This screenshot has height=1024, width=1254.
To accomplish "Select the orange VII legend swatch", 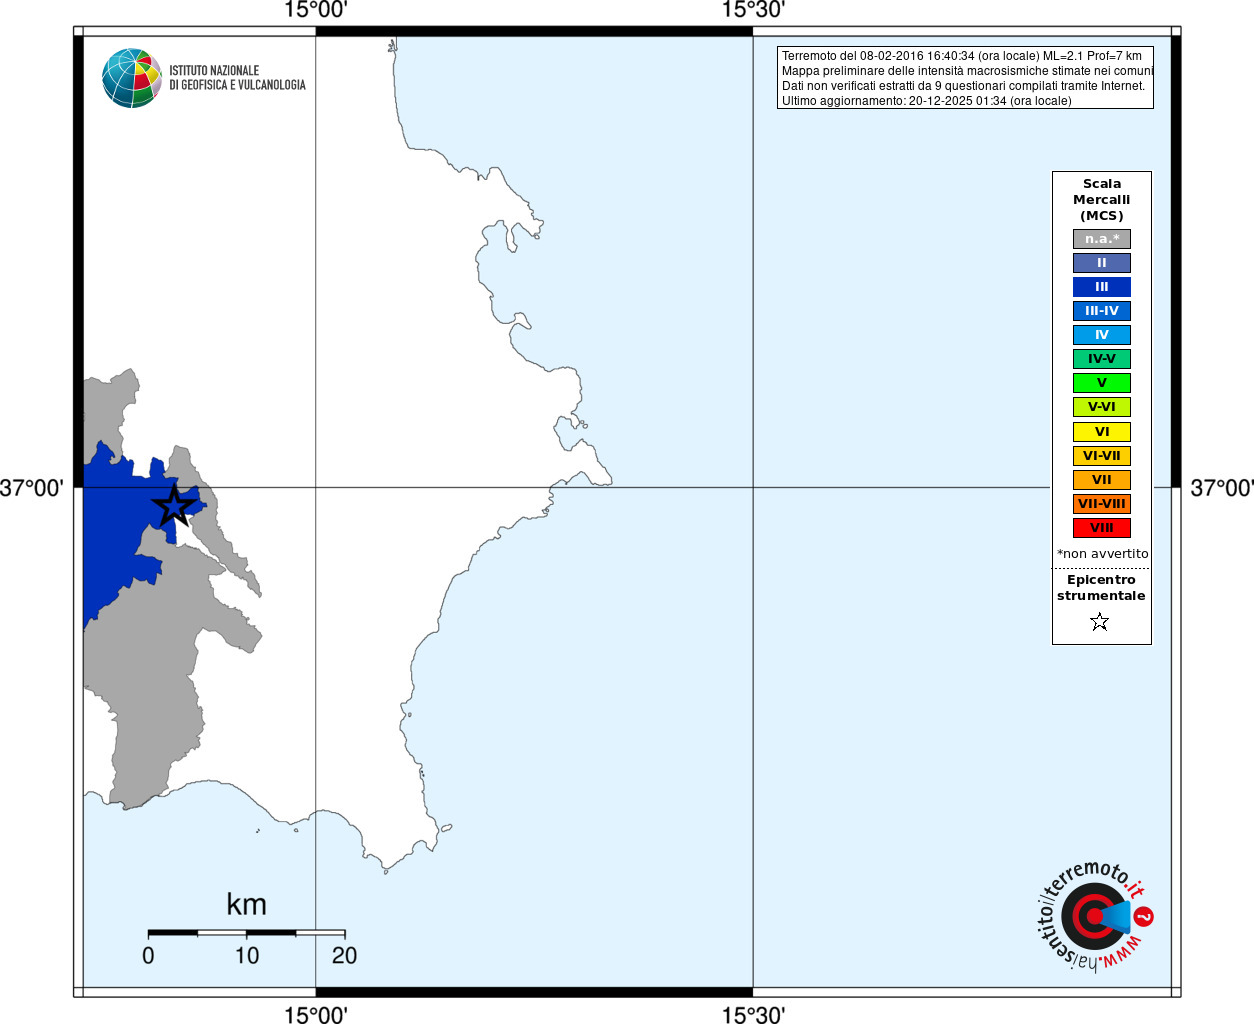I will [x=1101, y=480].
